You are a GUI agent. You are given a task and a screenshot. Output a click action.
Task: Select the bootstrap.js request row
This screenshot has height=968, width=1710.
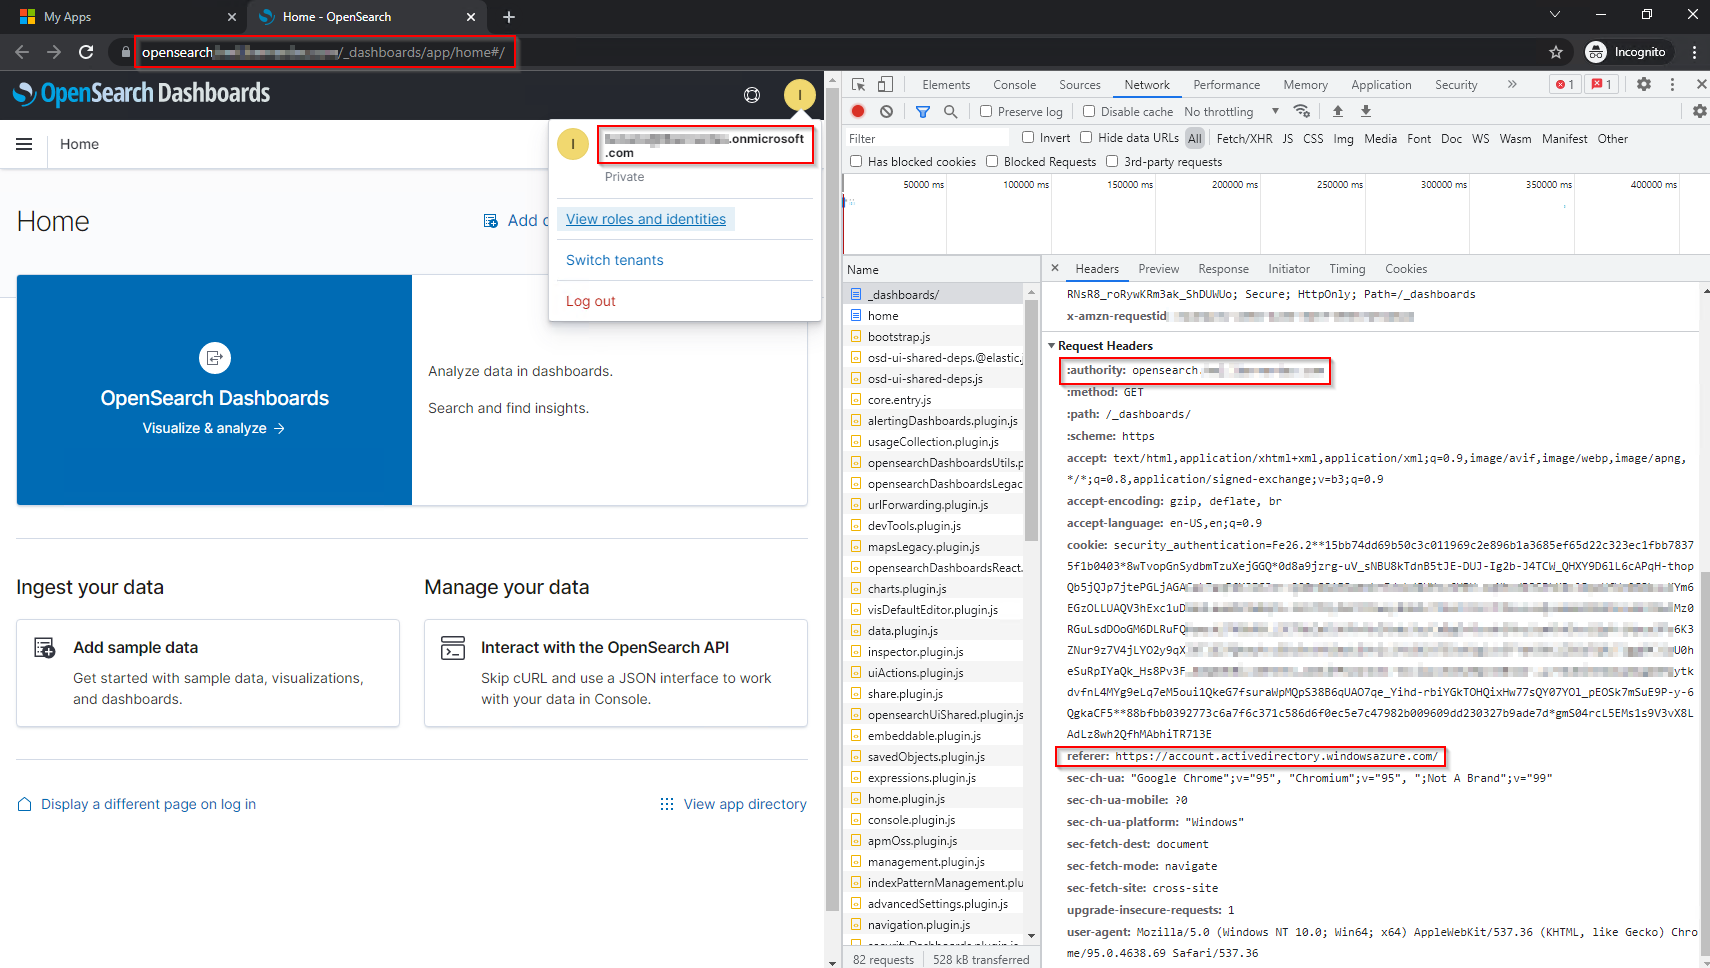pyautogui.click(x=935, y=337)
